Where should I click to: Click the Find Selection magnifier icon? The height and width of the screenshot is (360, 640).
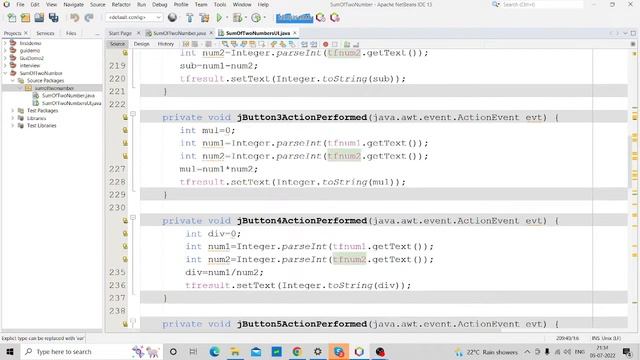224,44
